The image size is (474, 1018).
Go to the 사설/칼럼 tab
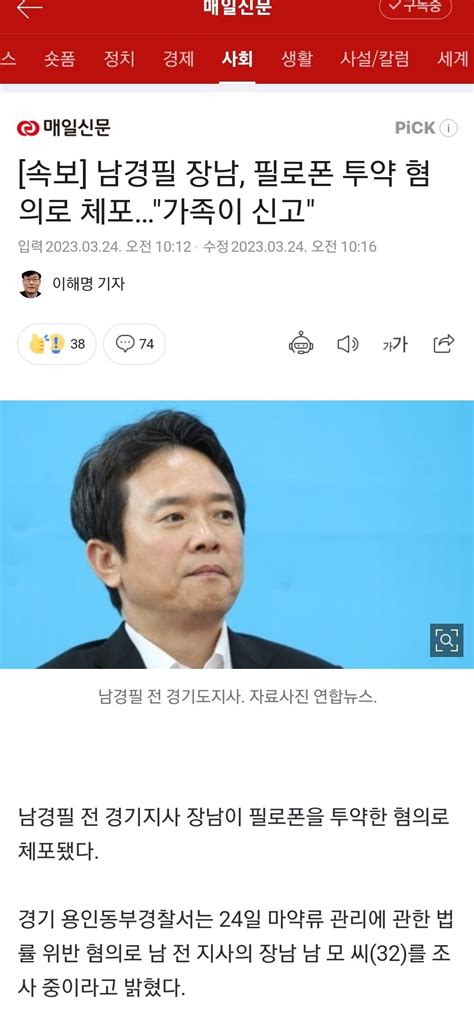(x=375, y=59)
